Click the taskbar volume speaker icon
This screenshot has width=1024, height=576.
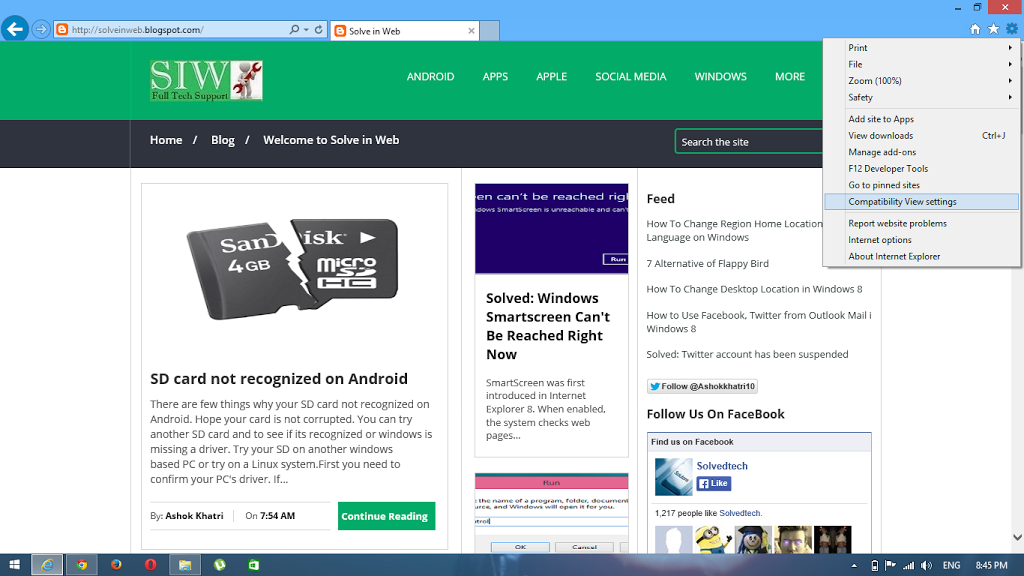[924, 565]
